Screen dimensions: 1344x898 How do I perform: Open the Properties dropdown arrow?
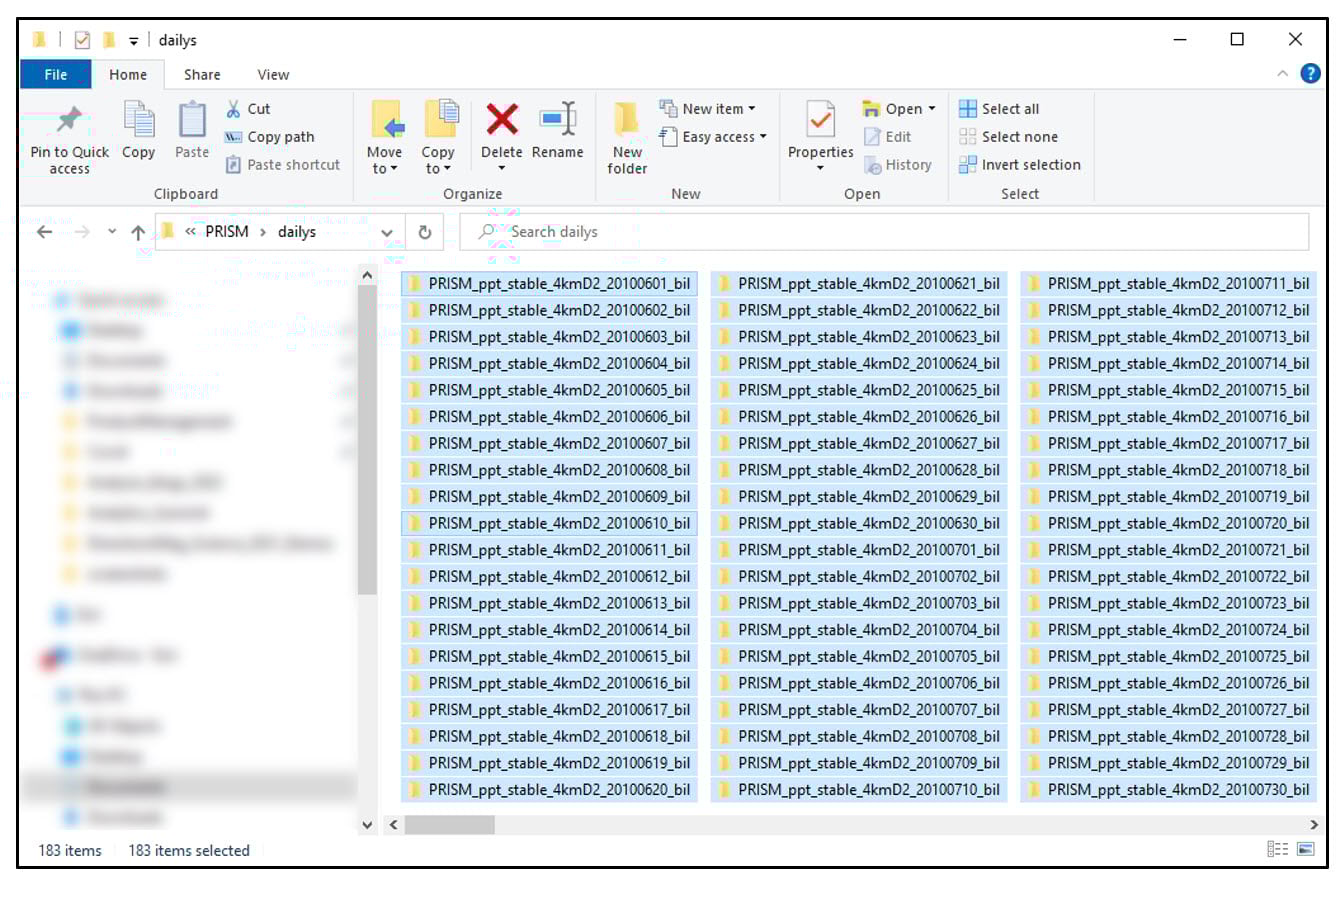(820, 169)
